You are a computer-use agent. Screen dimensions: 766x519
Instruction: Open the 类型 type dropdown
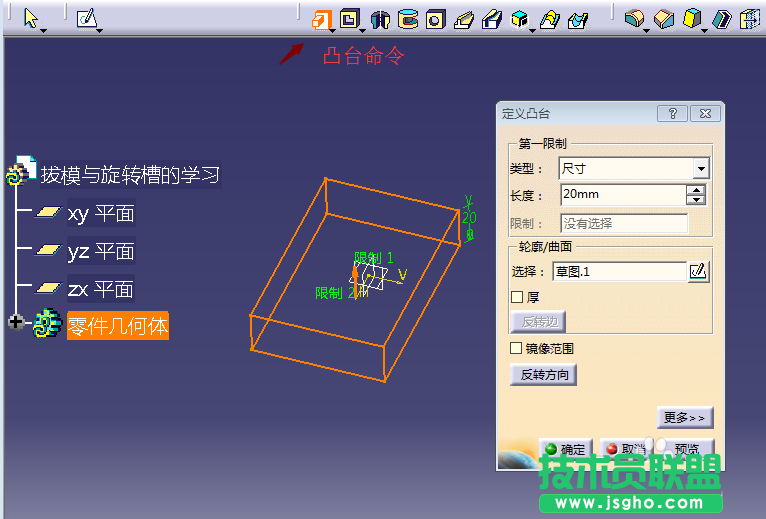700,169
